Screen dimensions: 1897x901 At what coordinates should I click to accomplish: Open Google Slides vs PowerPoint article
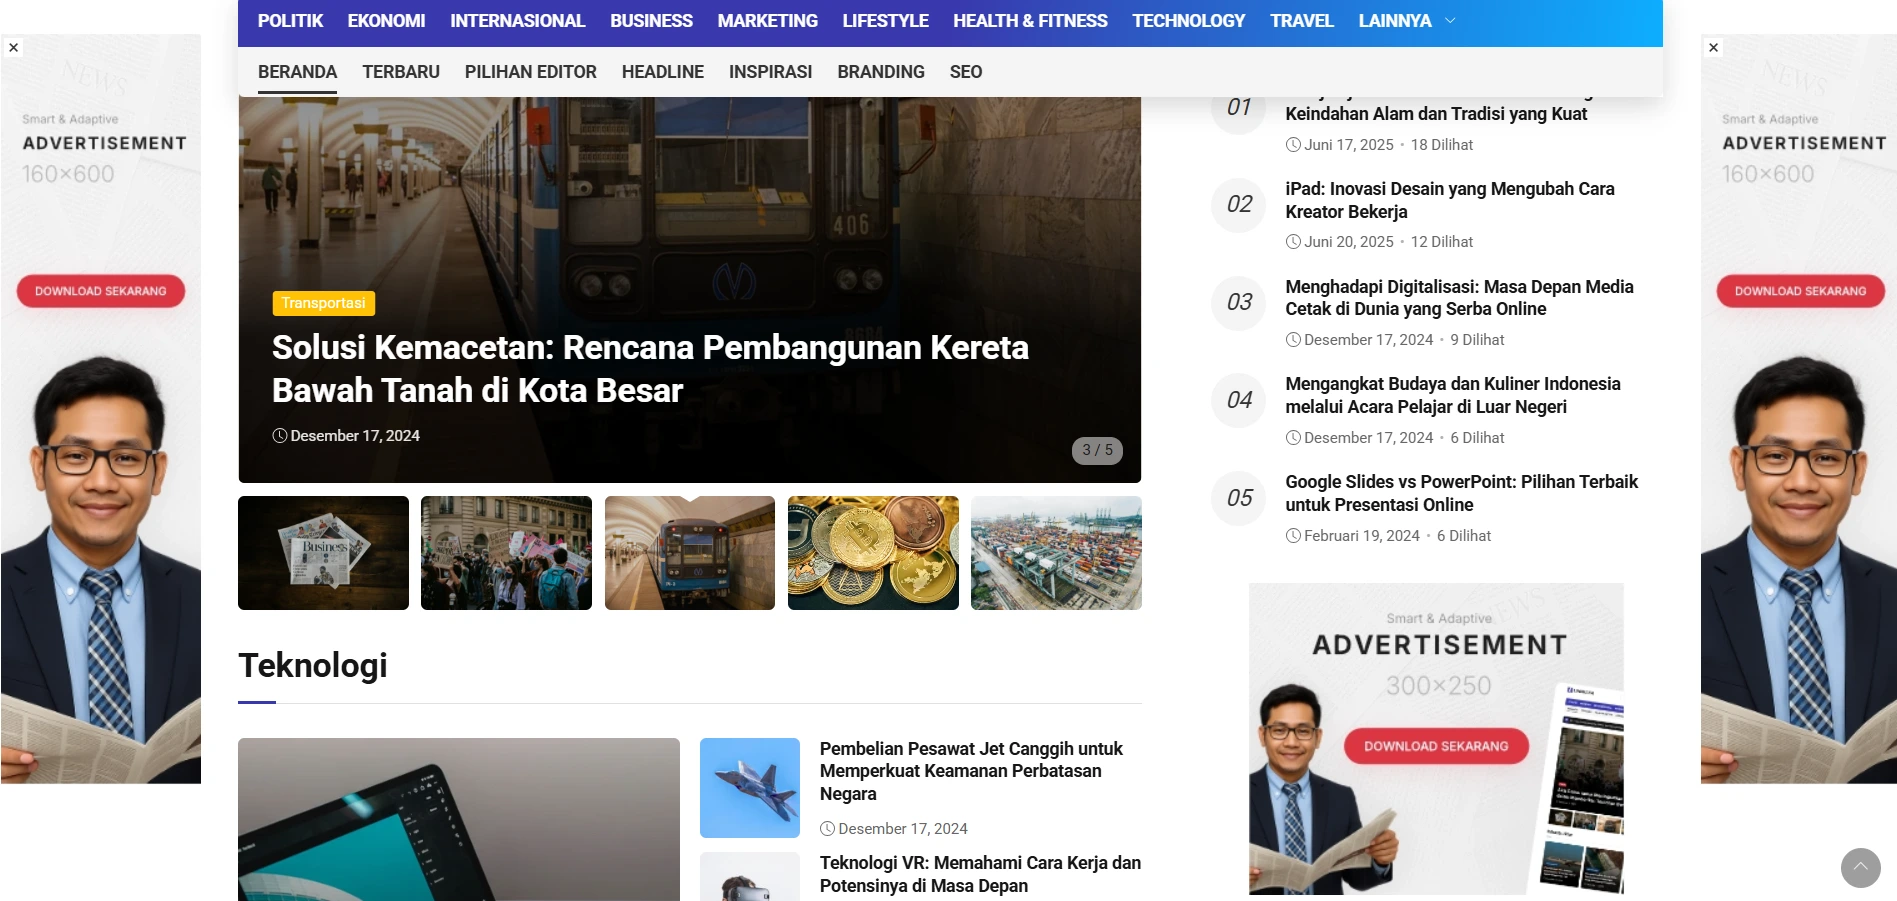(1461, 493)
